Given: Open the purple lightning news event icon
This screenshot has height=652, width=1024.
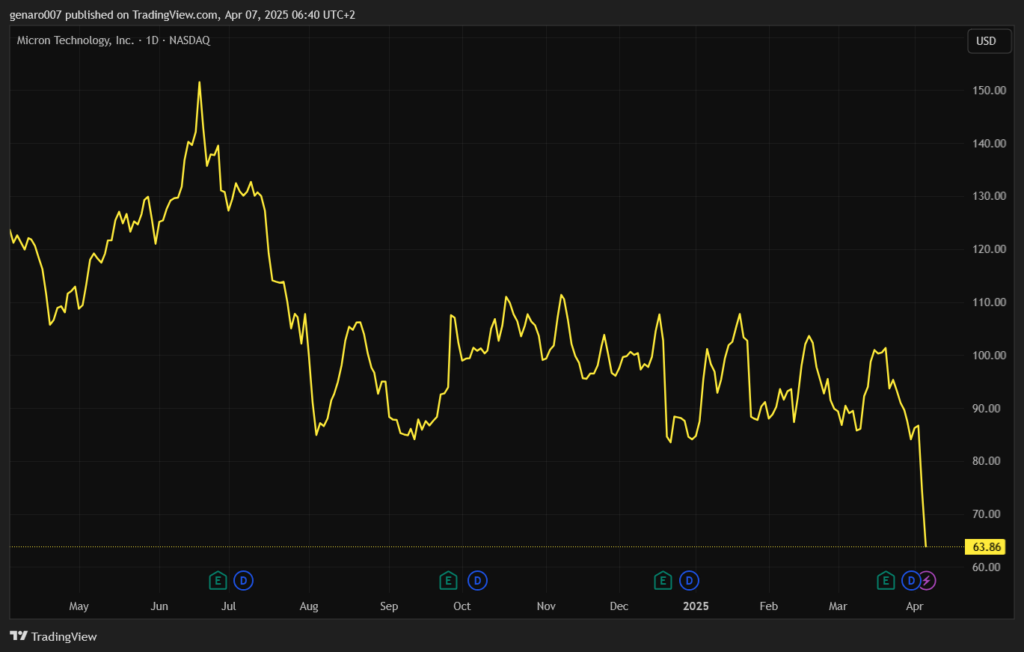Looking at the screenshot, I should coord(927,580).
